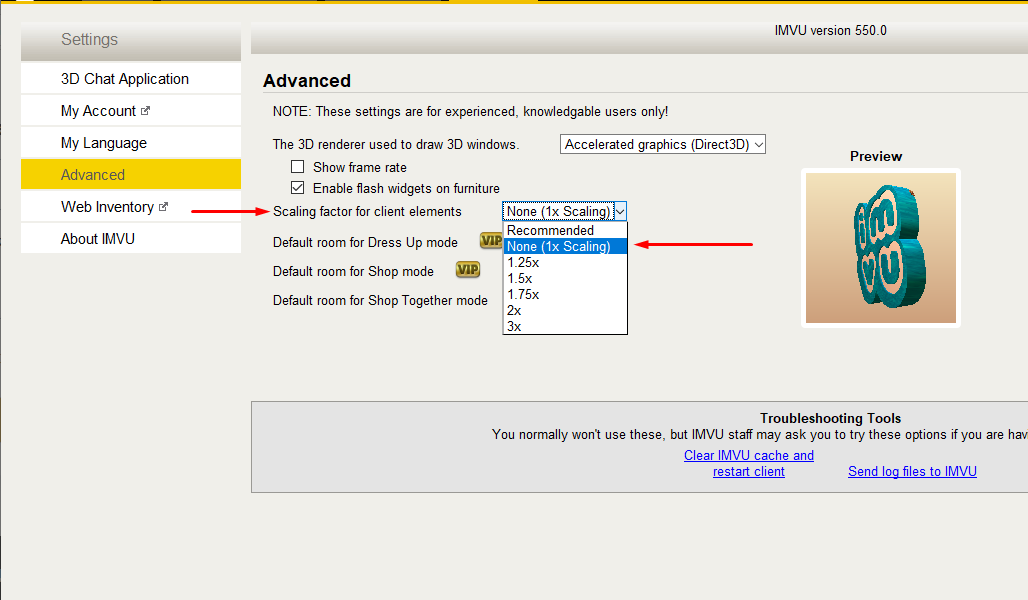Click VIP badge next to Dress Up mode

tap(491, 241)
